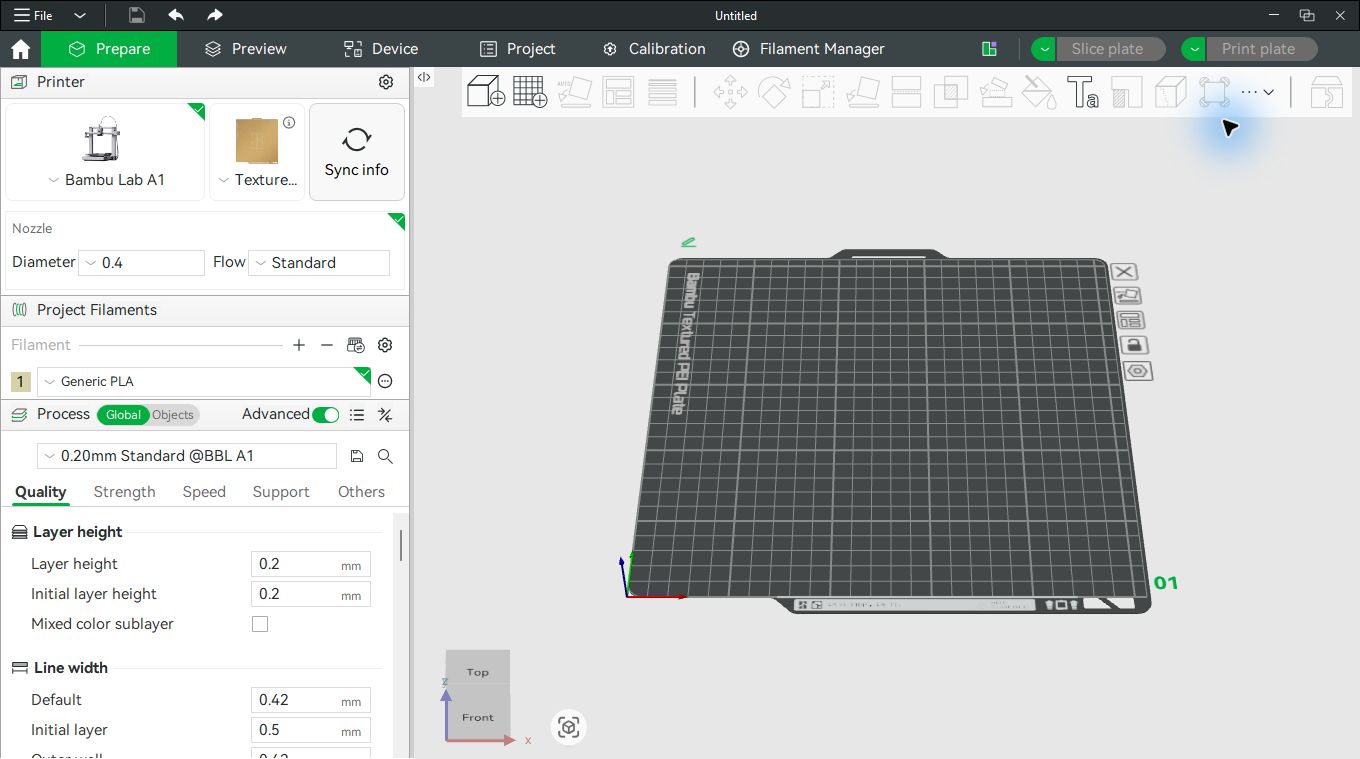This screenshot has width=1360, height=759.
Task: Select the Mesh boolean tool
Action: (950, 93)
